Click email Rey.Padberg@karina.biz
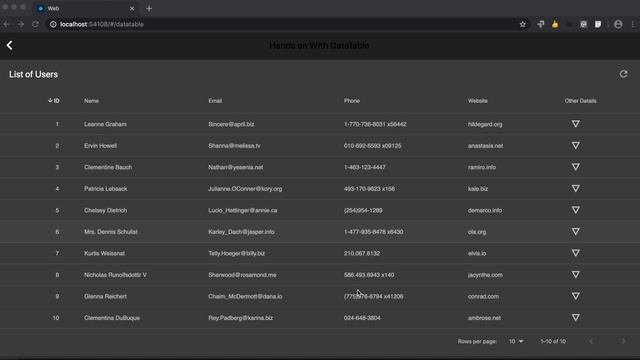640x360 pixels. (x=240, y=318)
